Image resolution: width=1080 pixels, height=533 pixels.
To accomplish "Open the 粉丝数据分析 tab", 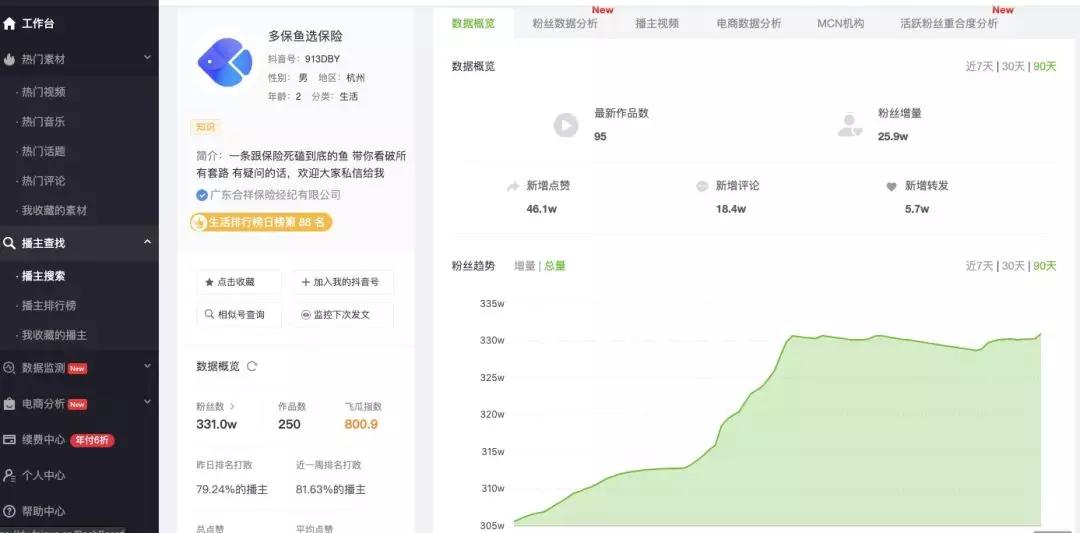I will coord(565,23).
